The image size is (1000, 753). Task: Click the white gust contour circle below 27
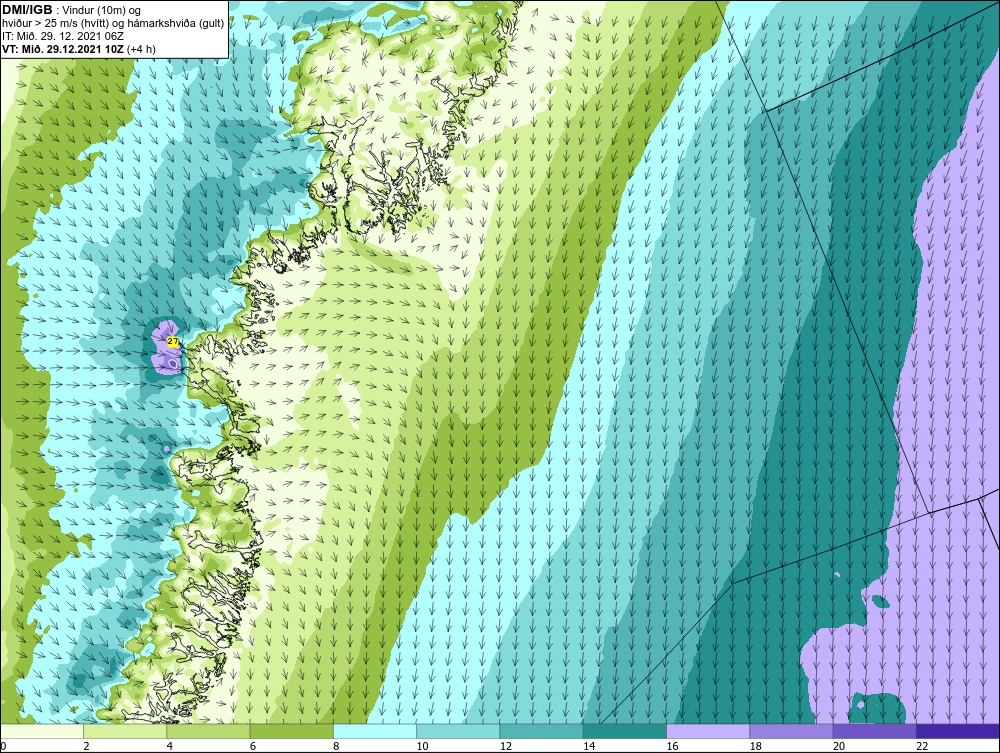173,363
